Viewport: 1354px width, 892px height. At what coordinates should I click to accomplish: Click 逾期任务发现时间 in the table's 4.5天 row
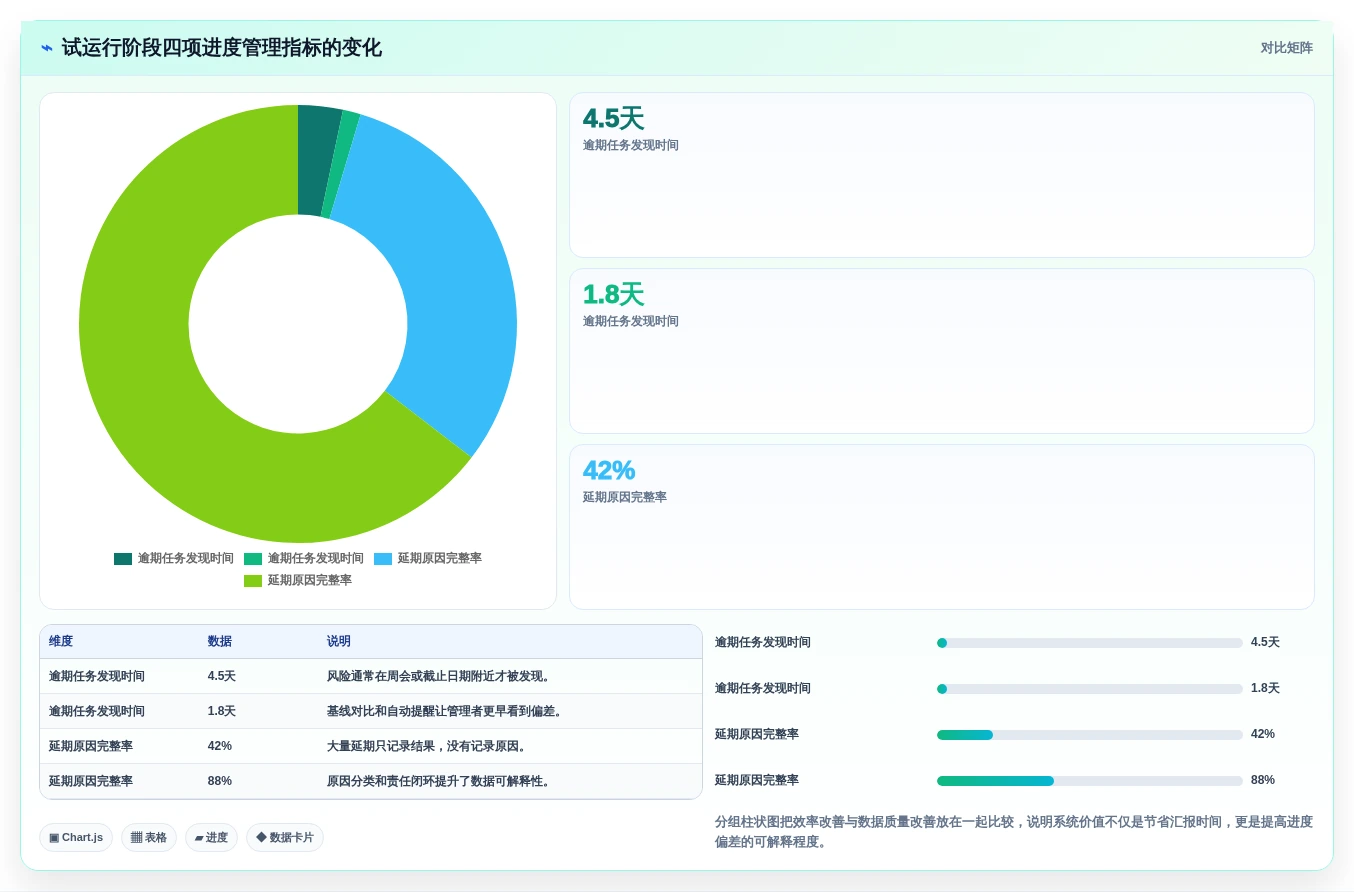pyautogui.click(x=97, y=677)
